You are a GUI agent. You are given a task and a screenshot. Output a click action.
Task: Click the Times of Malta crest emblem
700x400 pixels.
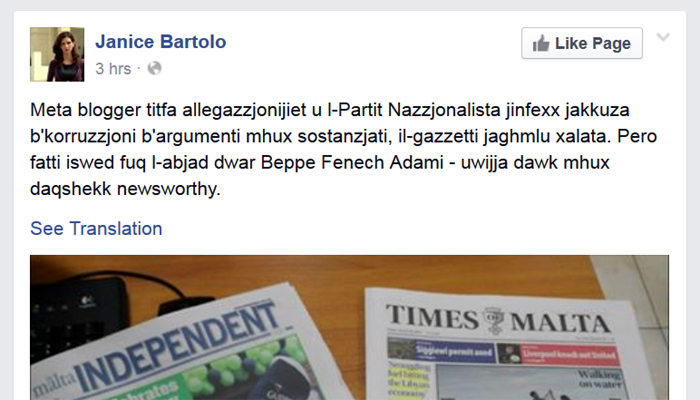point(494,320)
